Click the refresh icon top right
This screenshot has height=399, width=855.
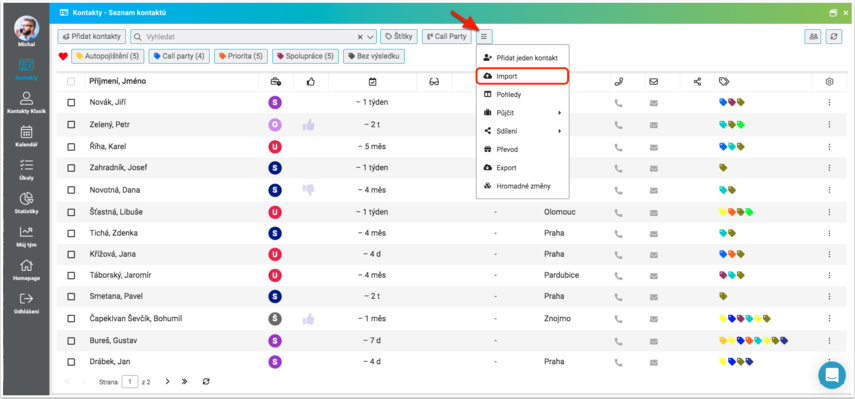[x=833, y=37]
